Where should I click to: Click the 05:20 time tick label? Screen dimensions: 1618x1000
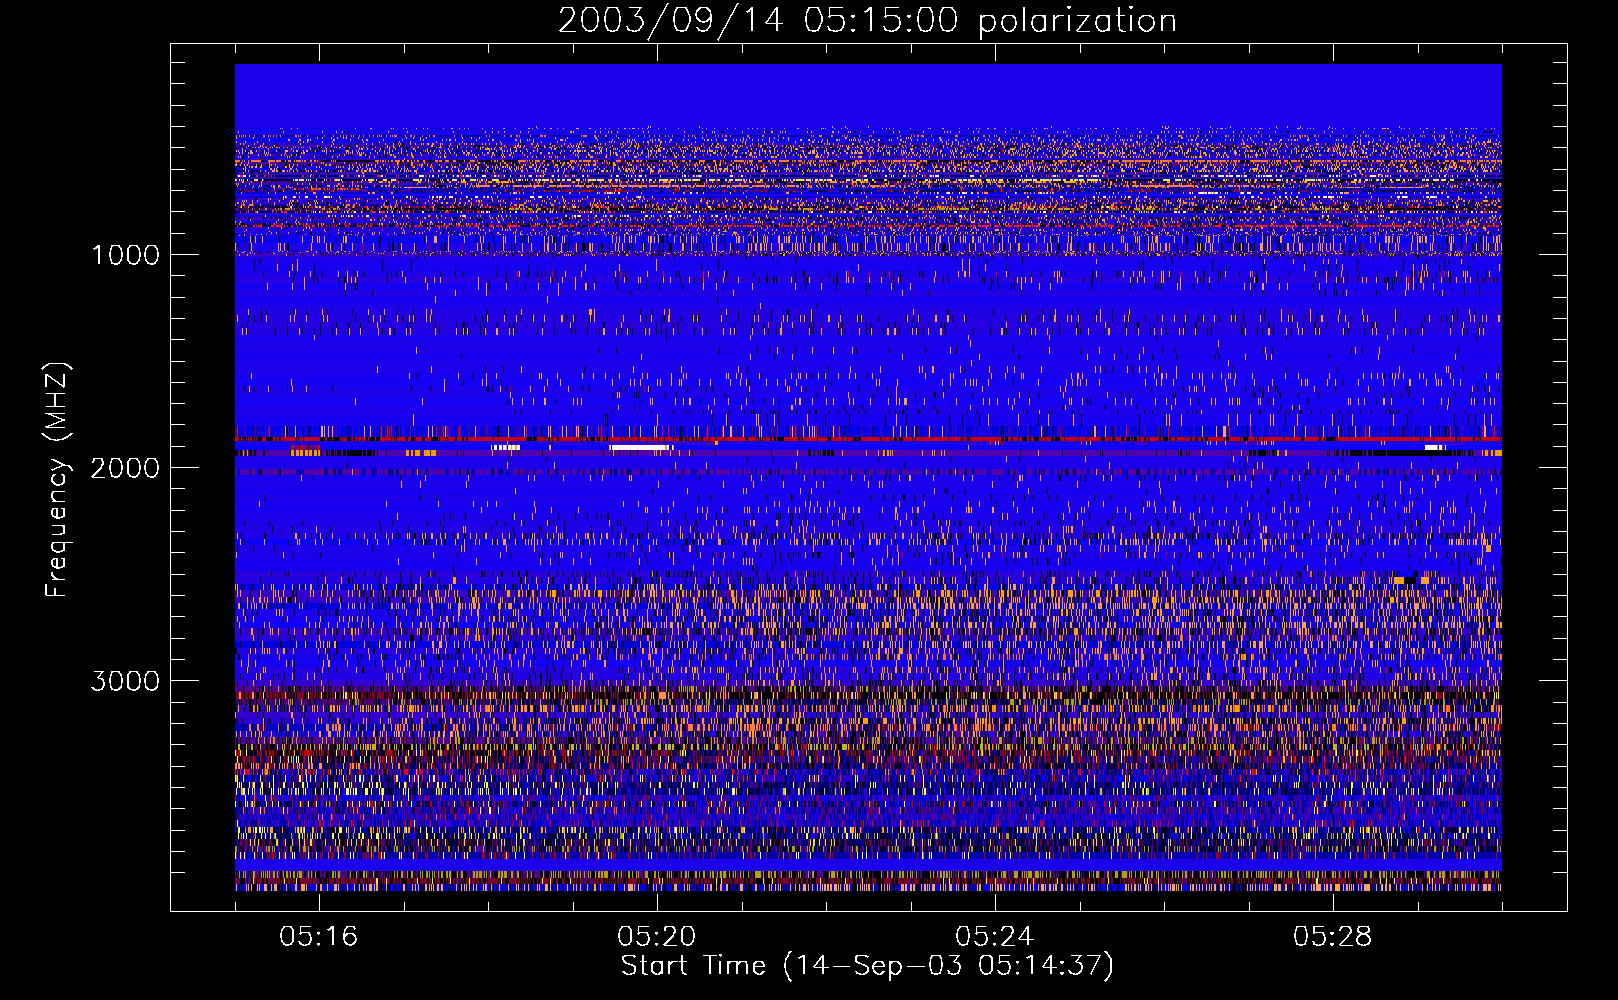click(x=657, y=936)
